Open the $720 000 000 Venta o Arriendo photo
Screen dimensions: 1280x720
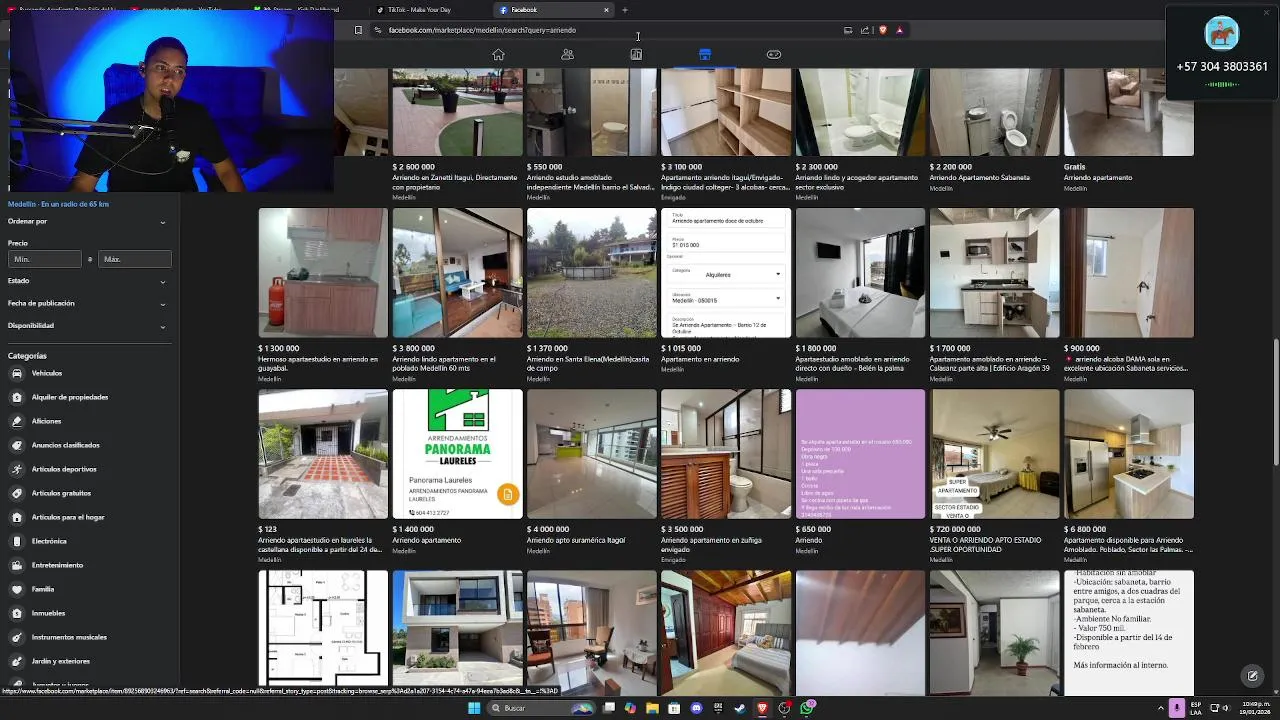(x=994, y=454)
